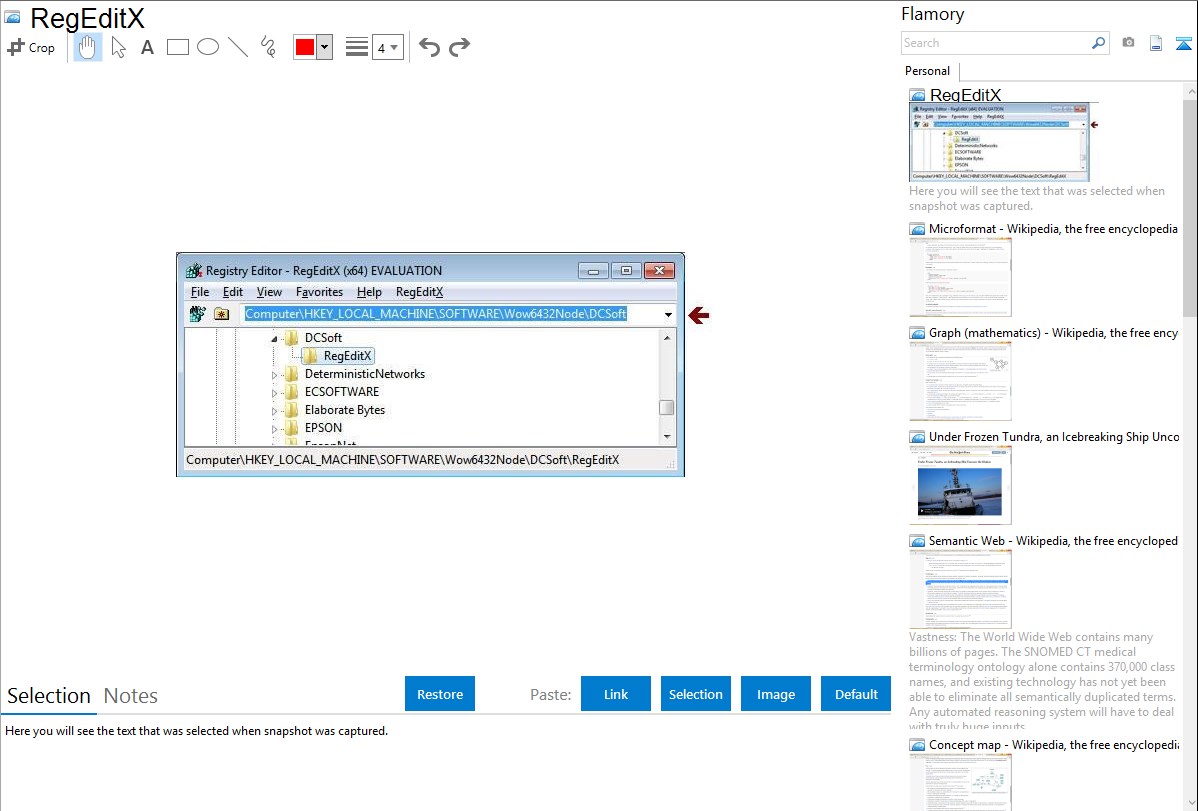
Task: Click the search magnifier icon
Action: [1099, 43]
